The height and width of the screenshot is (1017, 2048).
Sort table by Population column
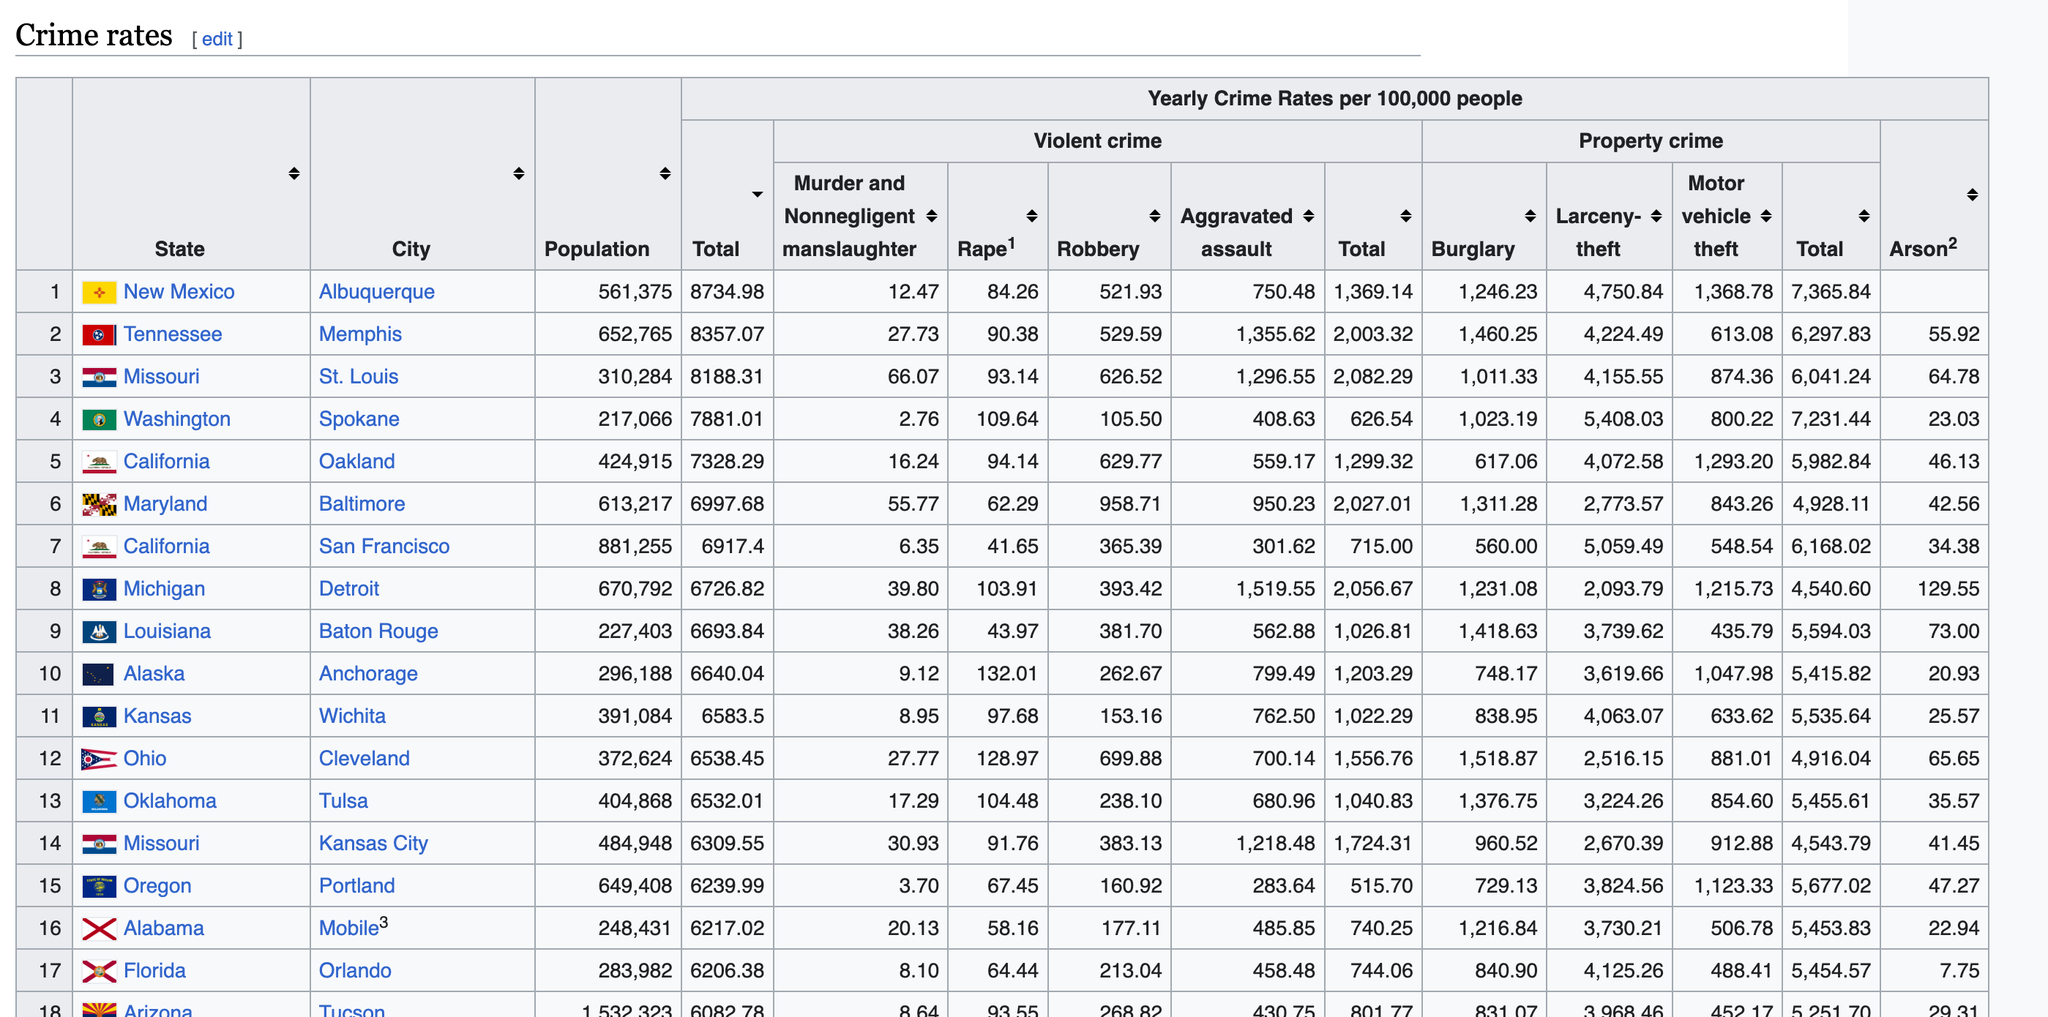664,174
